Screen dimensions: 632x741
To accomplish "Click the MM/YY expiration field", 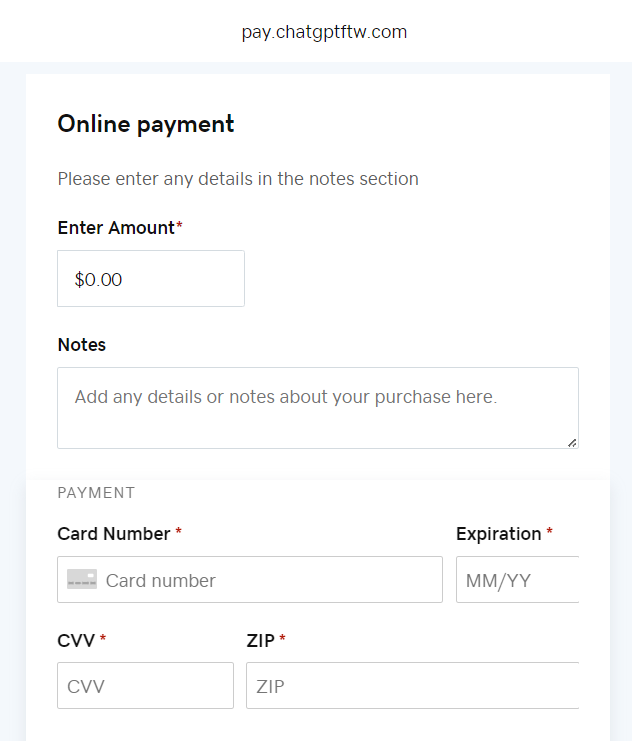I will [x=517, y=580].
